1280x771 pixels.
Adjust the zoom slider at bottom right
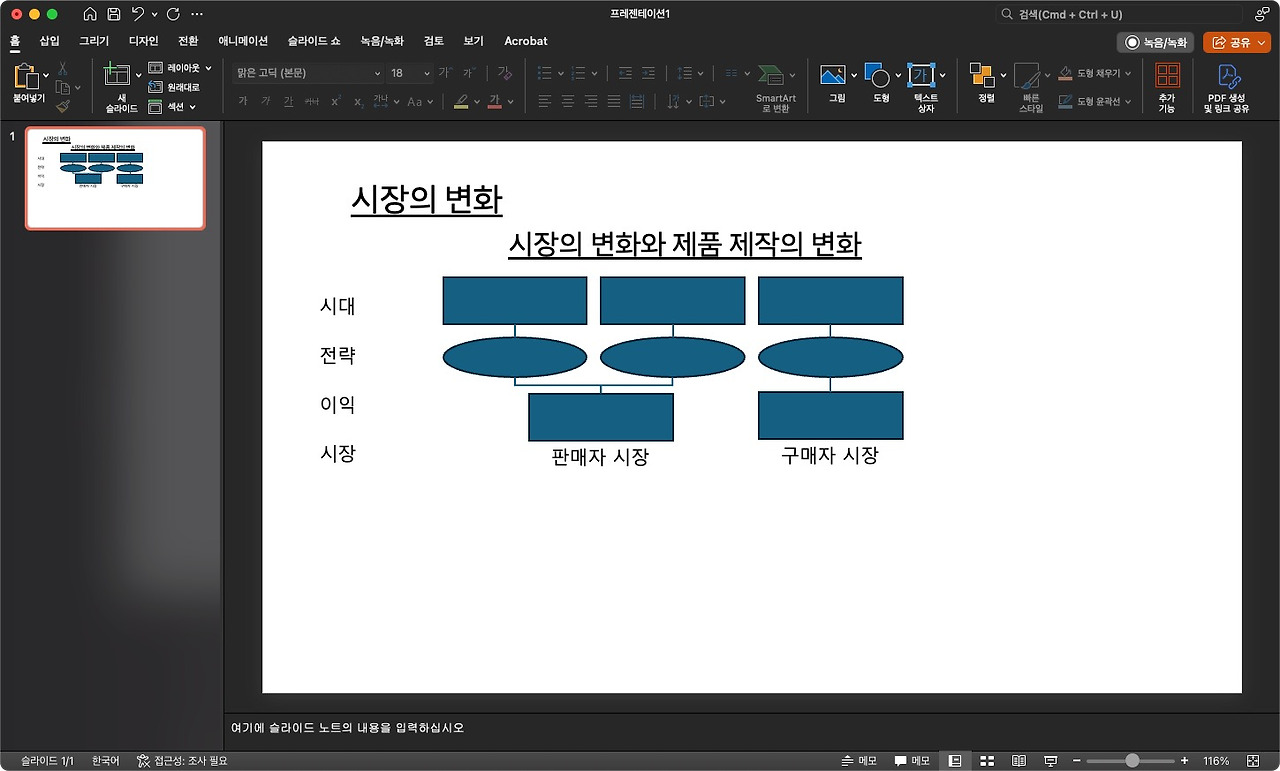point(1132,760)
